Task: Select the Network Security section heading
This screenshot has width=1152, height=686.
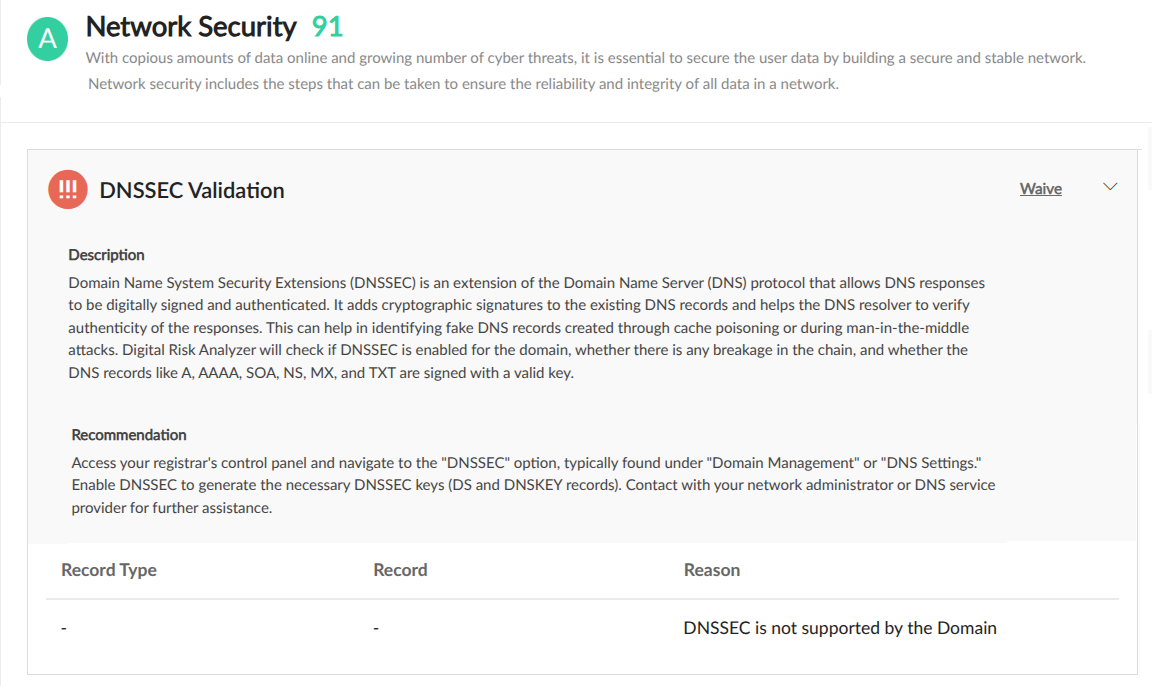Action: [x=190, y=26]
